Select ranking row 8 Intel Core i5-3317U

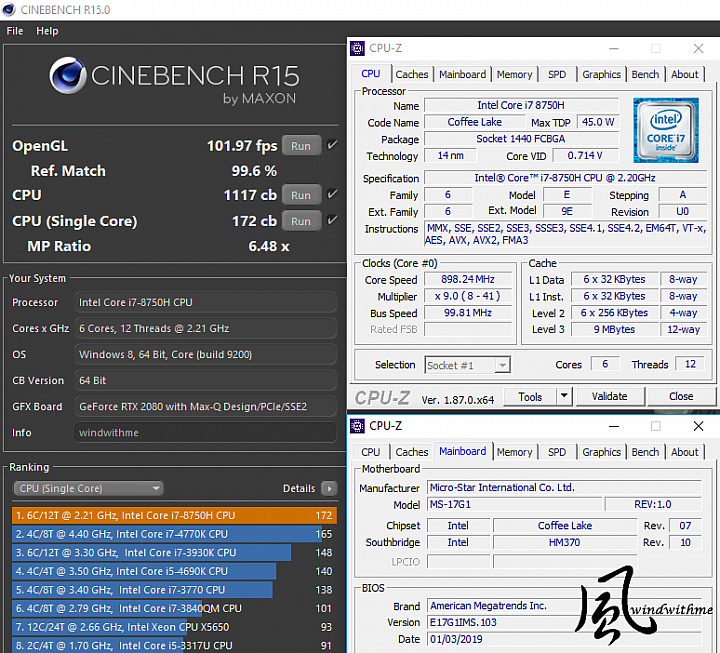point(174,645)
